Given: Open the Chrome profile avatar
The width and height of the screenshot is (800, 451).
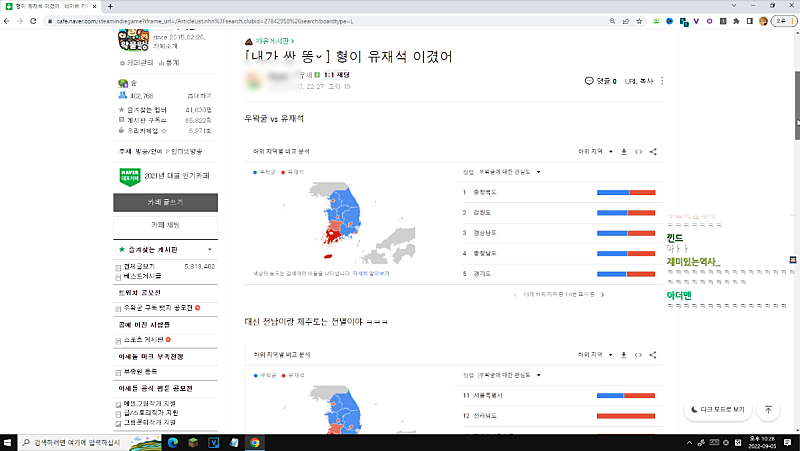Looking at the screenshot, I should tap(763, 21).
